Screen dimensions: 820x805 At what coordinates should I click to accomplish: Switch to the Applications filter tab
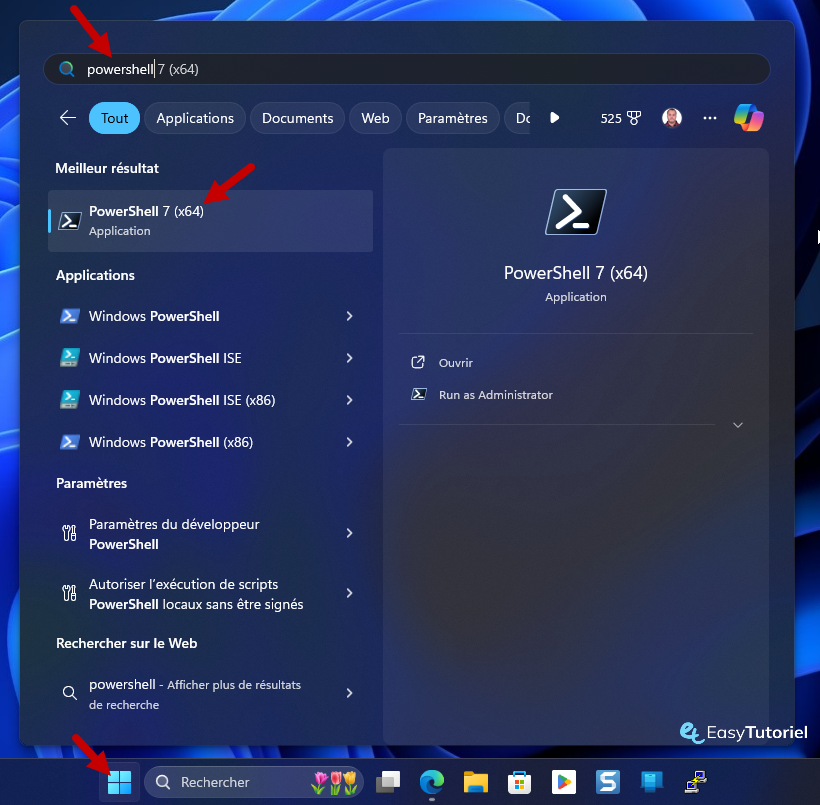pos(195,118)
